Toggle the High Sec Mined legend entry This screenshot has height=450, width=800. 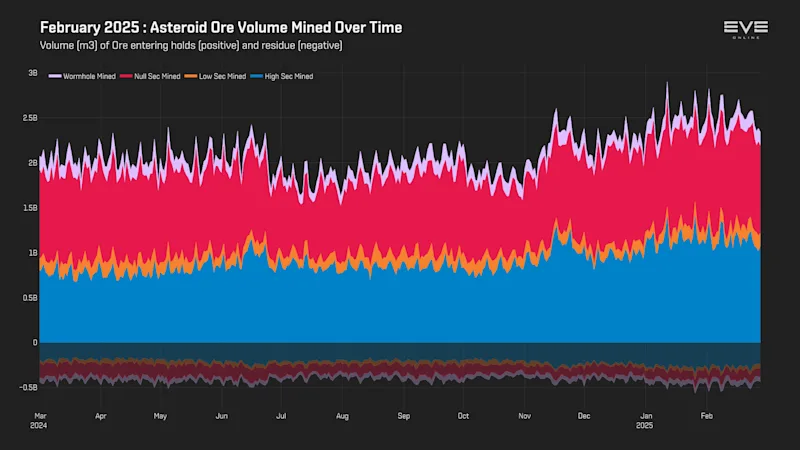point(282,76)
